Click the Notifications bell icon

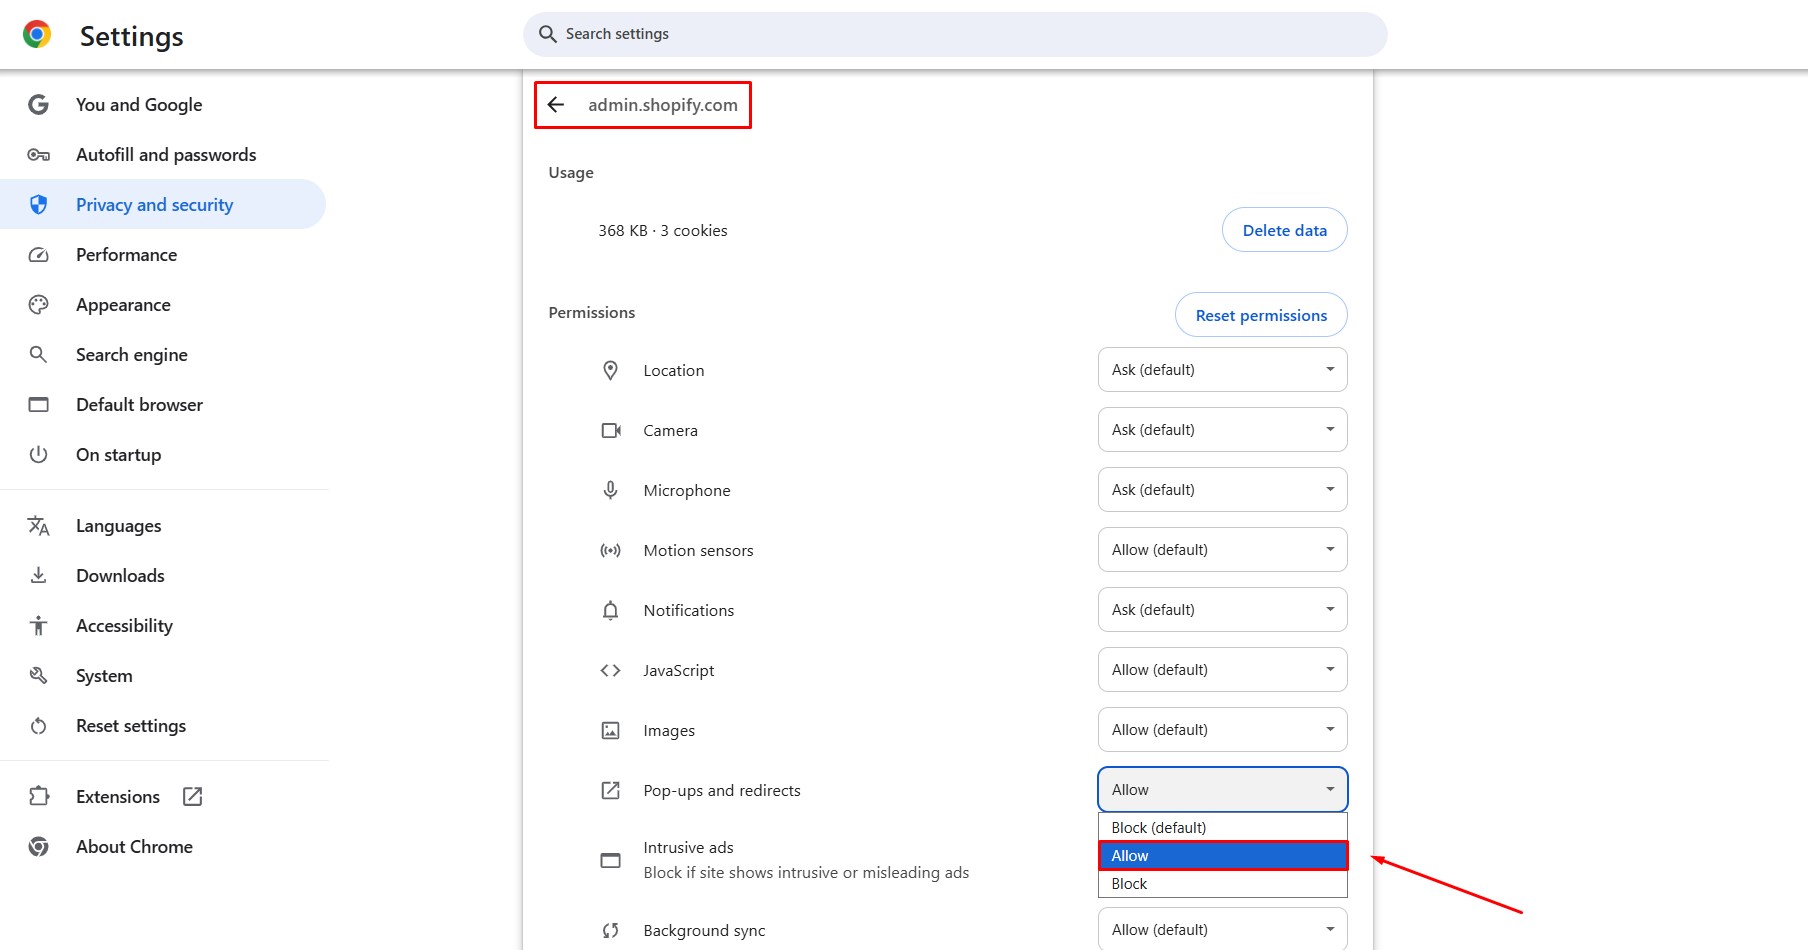click(x=610, y=610)
